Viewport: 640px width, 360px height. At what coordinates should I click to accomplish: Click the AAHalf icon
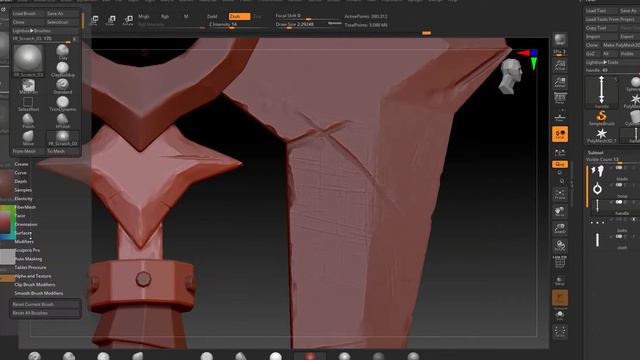[560, 82]
